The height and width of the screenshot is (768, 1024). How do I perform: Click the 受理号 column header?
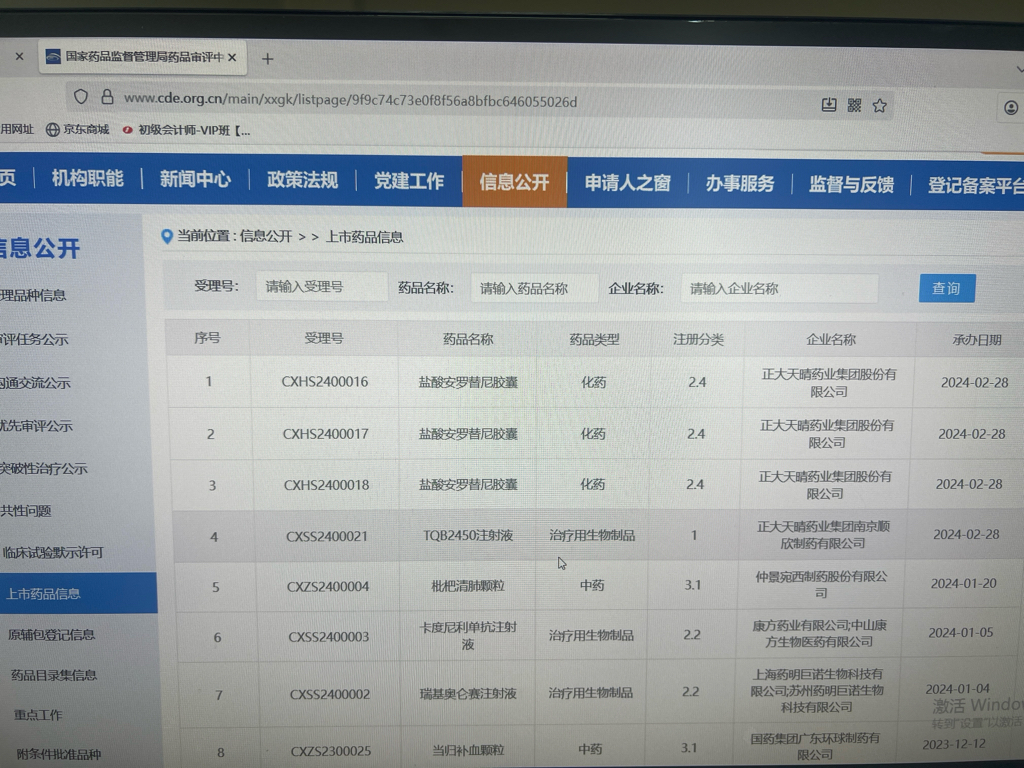(x=324, y=338)
